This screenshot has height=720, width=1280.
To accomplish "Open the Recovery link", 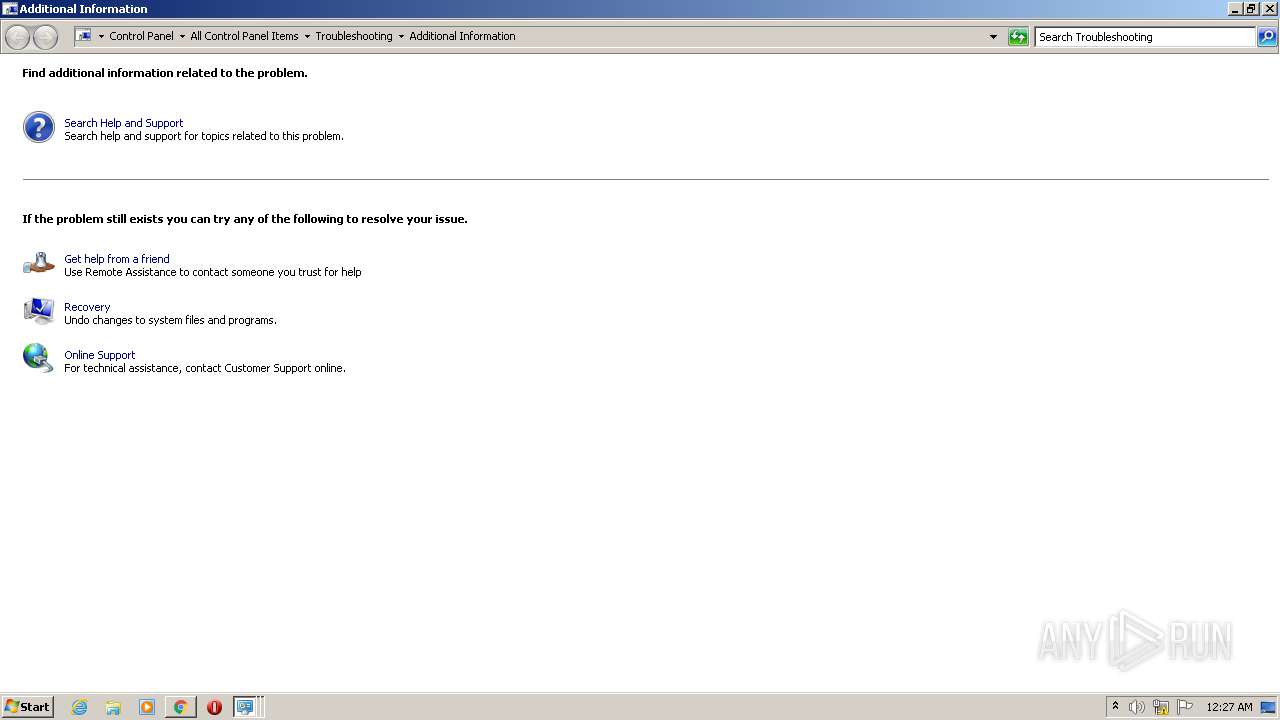I will point(87,307).
